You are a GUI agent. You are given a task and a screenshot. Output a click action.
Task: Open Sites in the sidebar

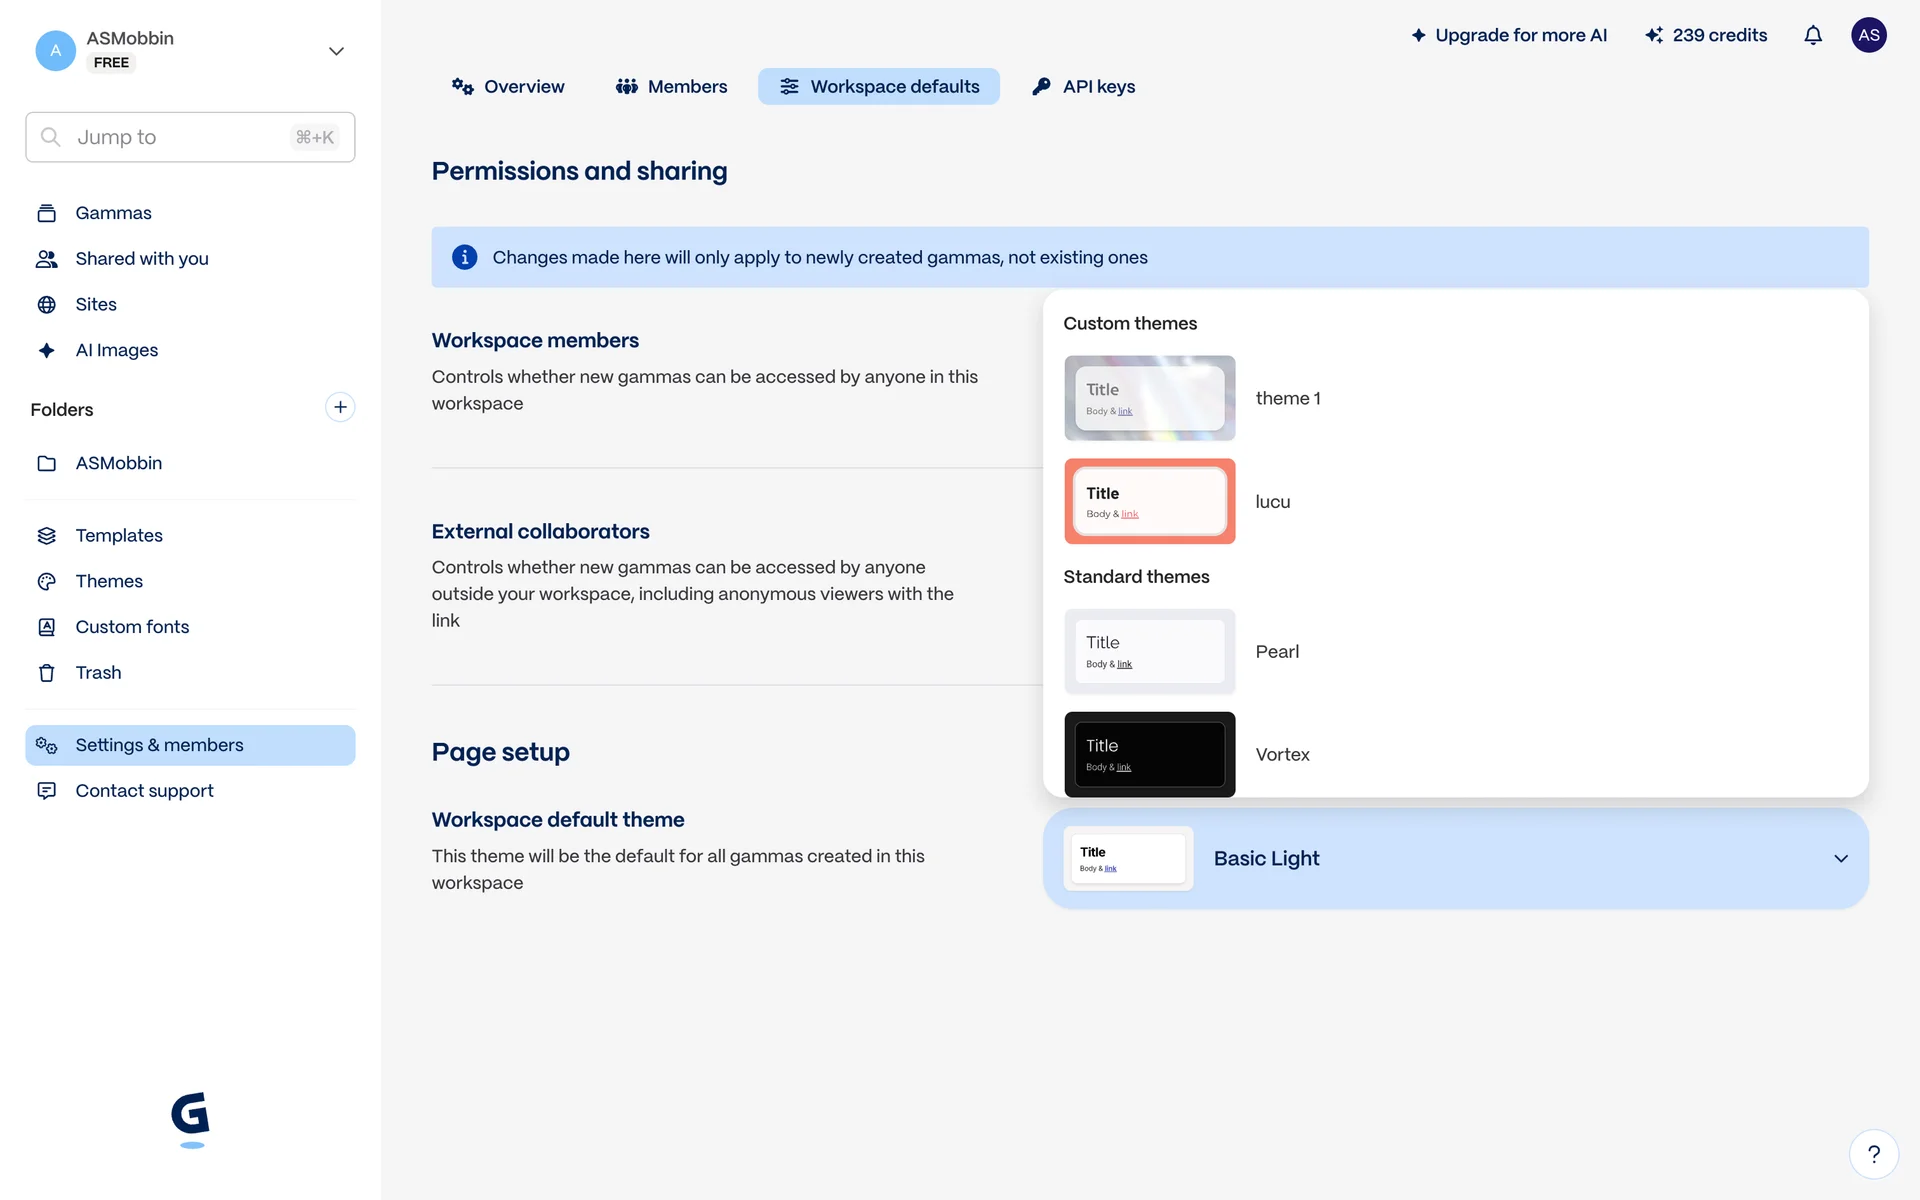(x=96, y=304)
